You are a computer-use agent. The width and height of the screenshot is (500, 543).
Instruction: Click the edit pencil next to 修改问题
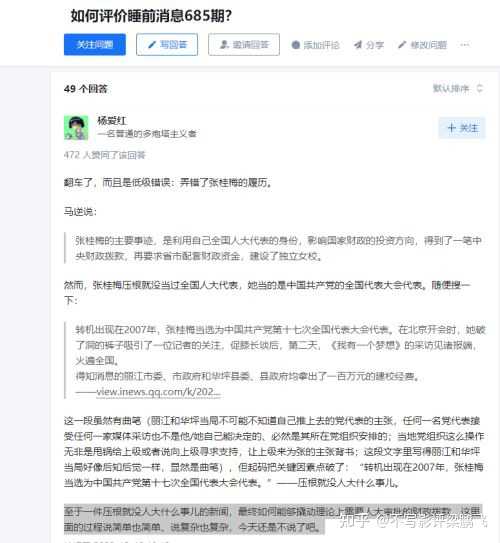coord(402,45)
